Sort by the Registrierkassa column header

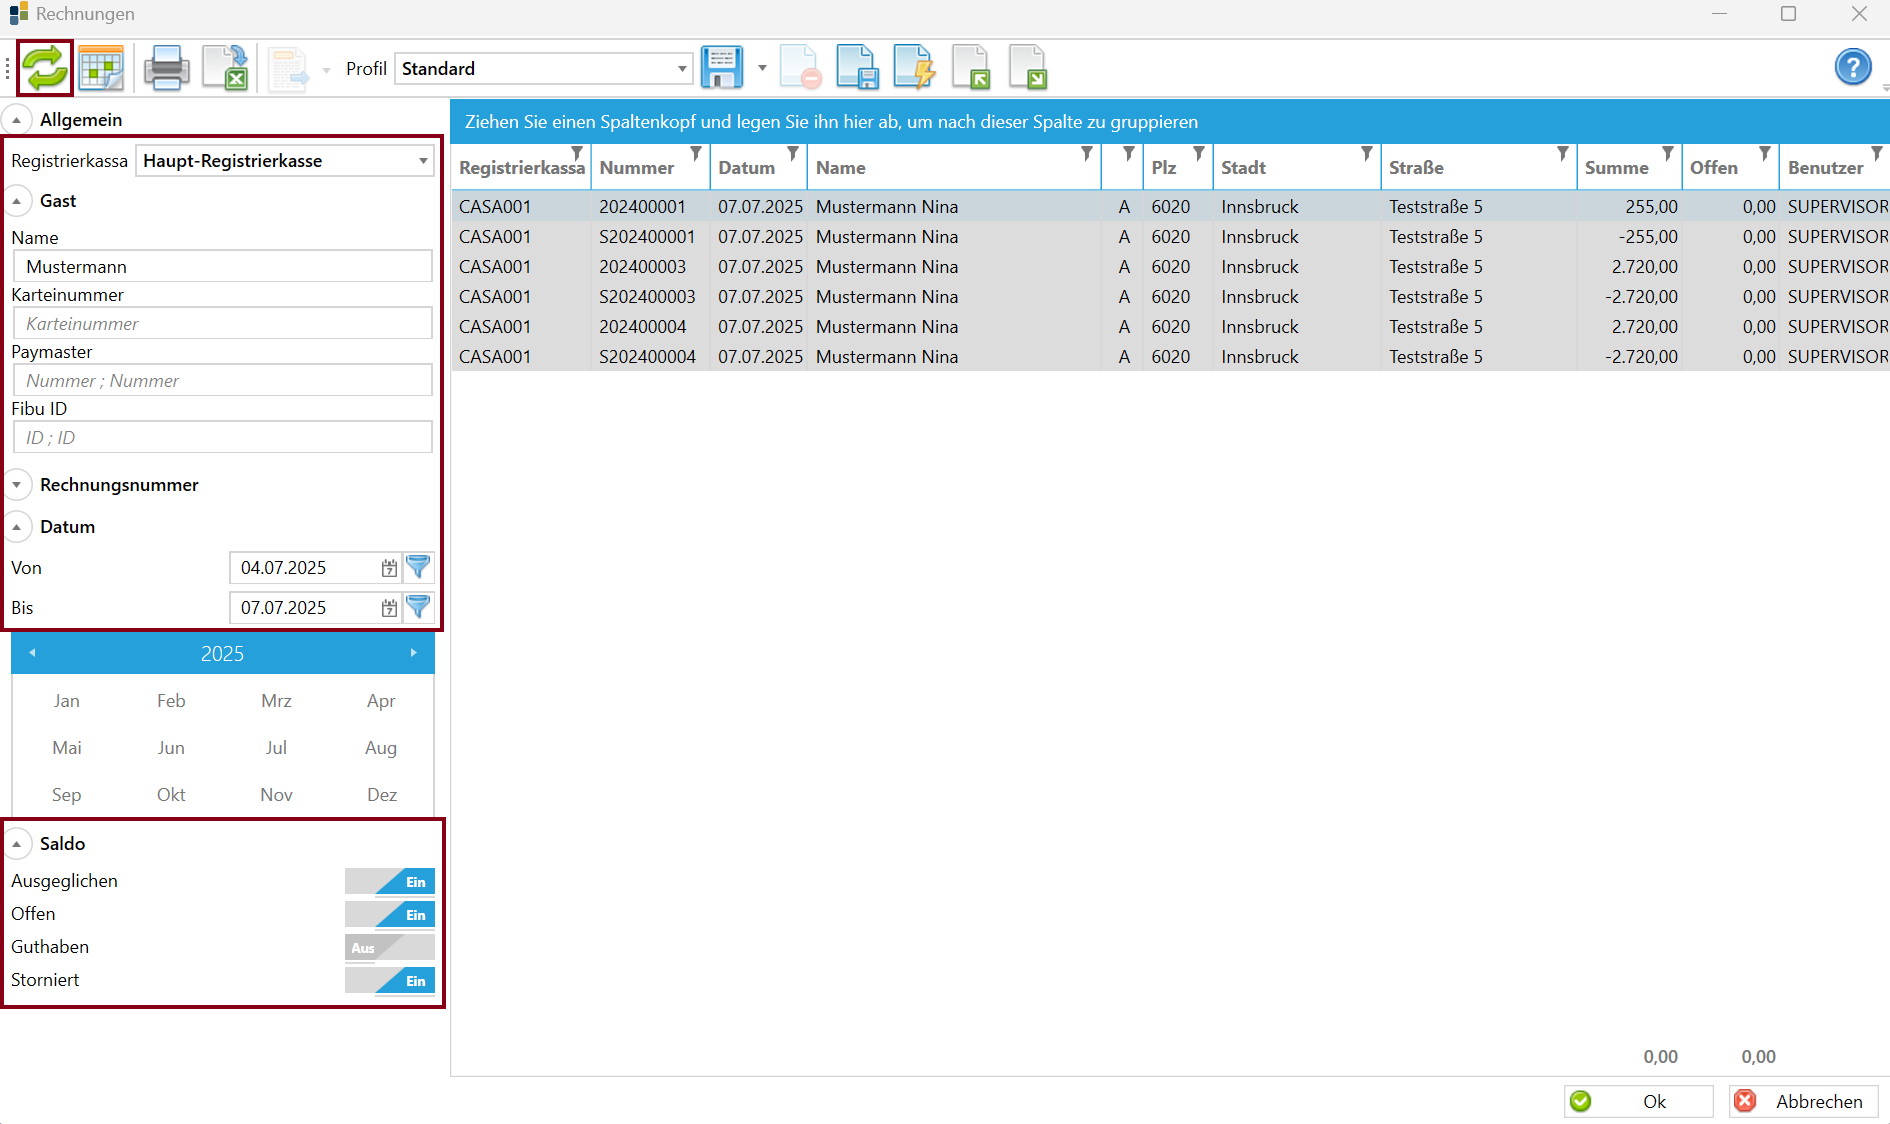point(522,168)
